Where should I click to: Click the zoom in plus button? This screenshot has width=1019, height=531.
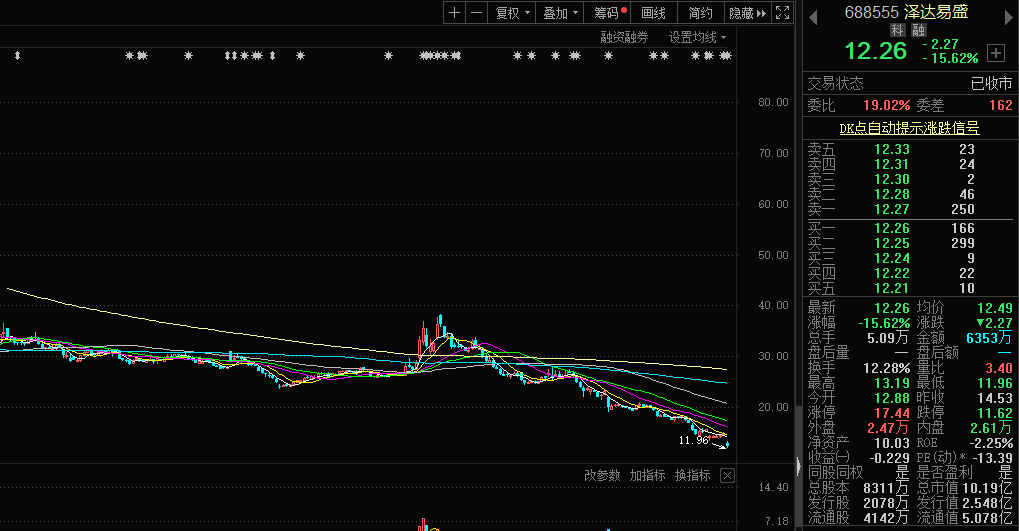coord(454,13)
